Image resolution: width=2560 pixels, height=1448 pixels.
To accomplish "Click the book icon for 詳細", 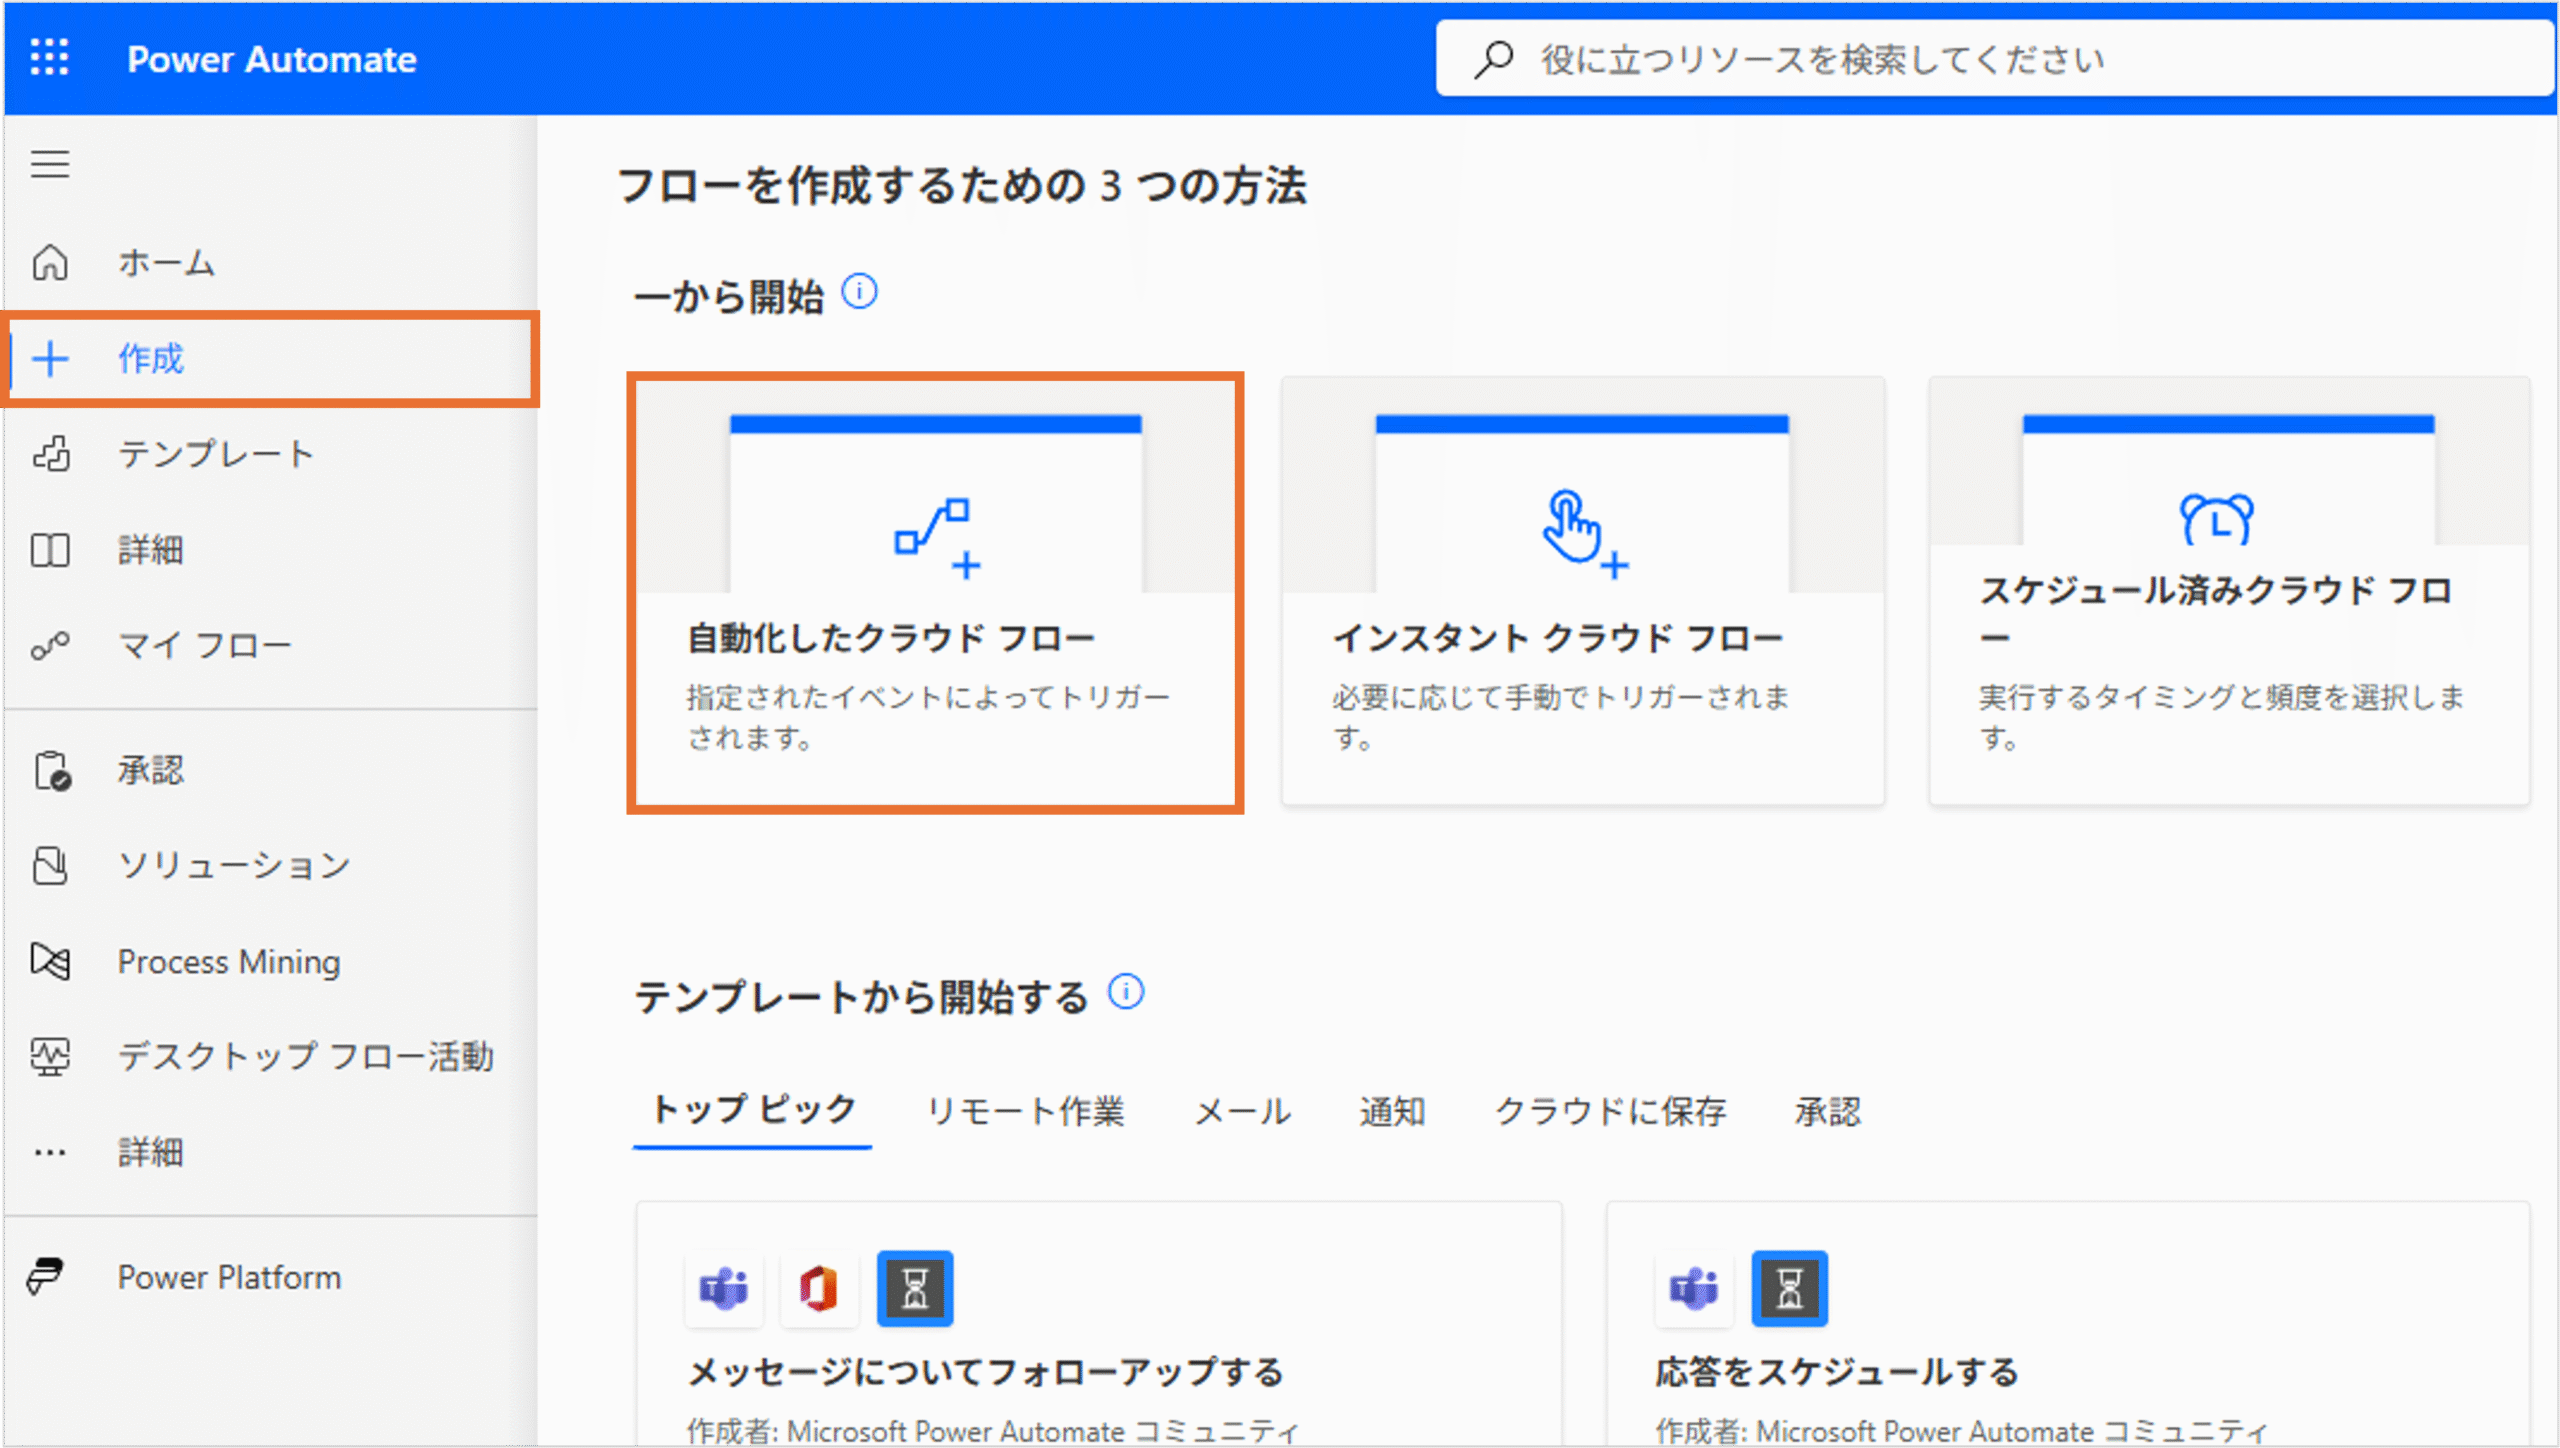I will [x=50, y=550].
